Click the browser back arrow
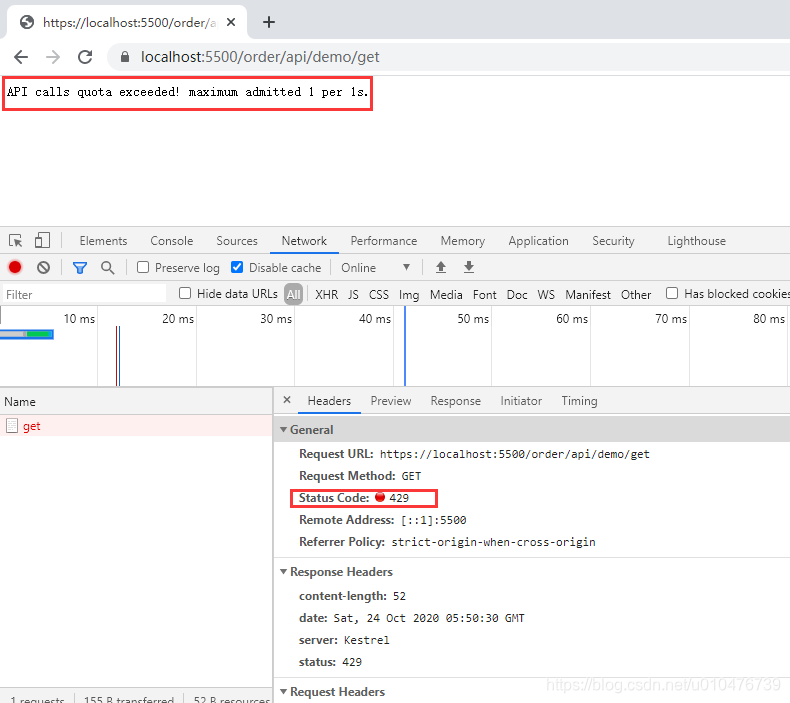790x703 pixels. pos(21,57)
